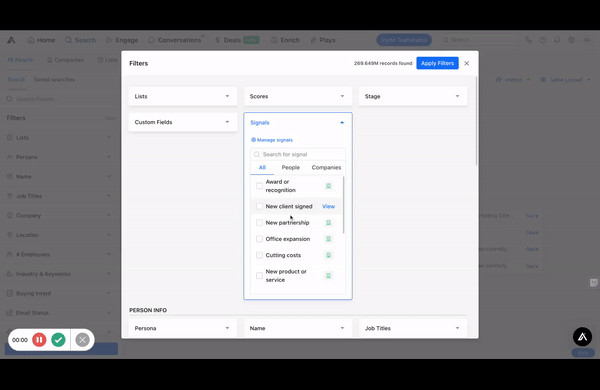This screenshot has height=390, width=600.
Task: Select the Companies tab in background page
Action: (65, 60)
